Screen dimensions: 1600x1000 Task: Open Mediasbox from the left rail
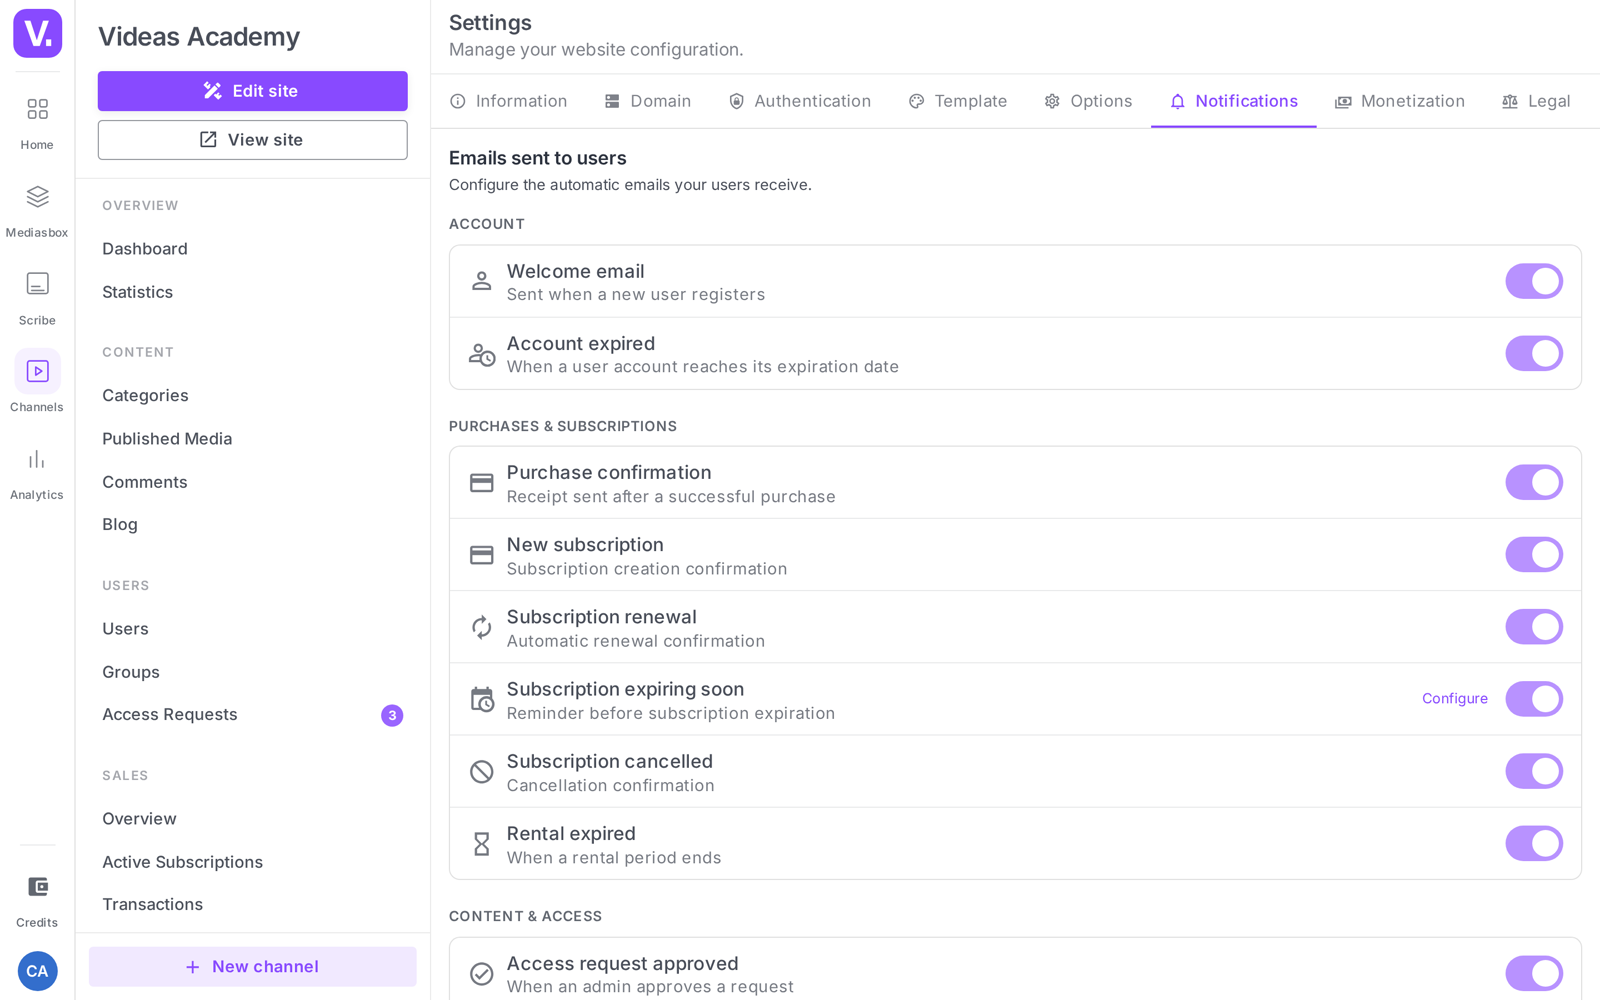click(x=37, y=209)
